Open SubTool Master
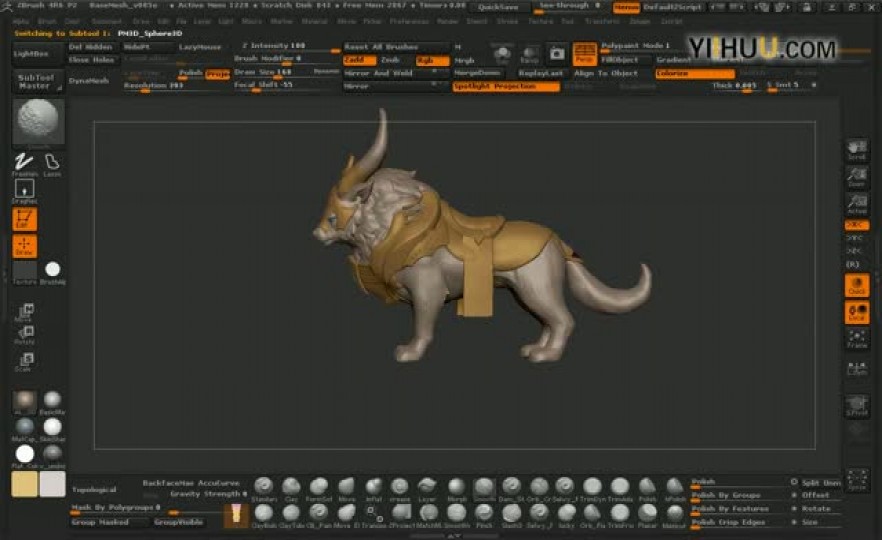Viewport: 882px width, 540px height. [37, 82]
